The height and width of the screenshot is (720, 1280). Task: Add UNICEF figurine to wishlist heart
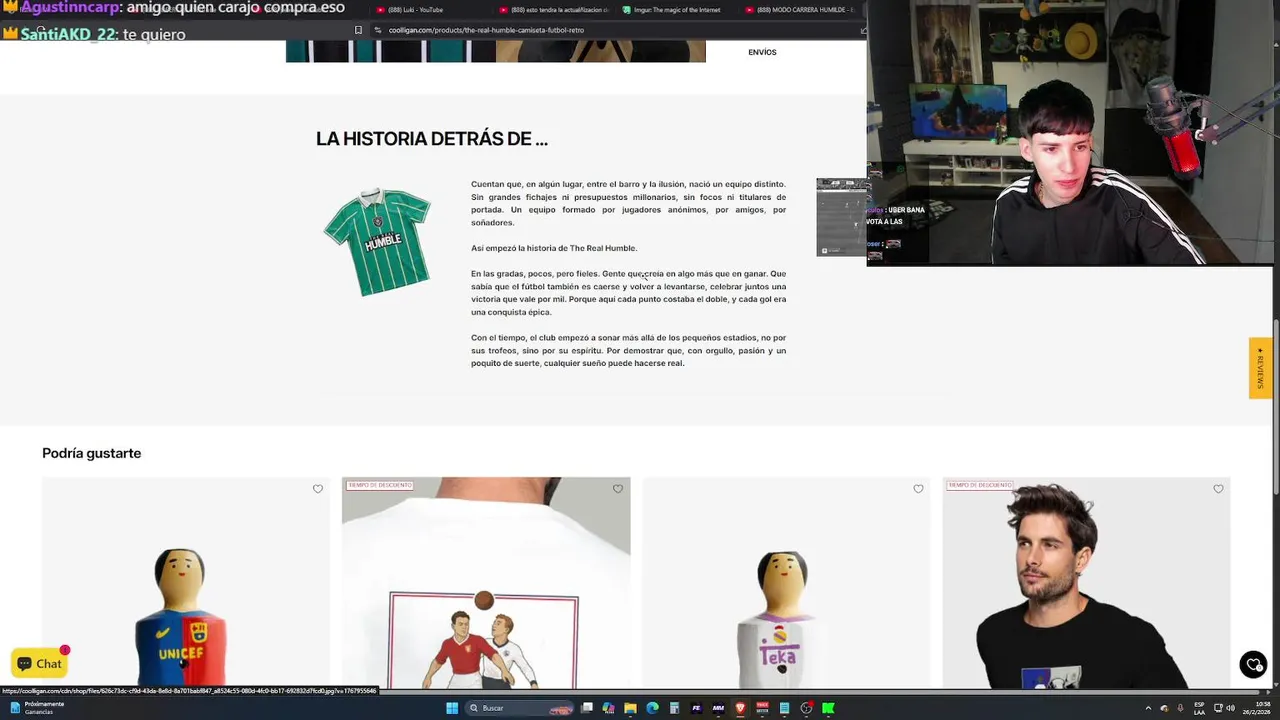point(318,489)
